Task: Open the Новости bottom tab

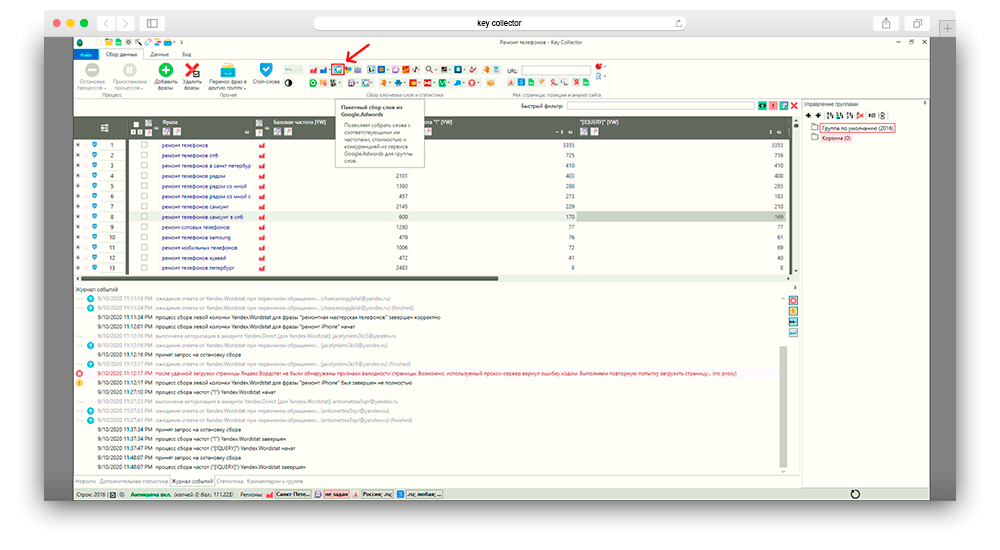Action: [85, 481]
